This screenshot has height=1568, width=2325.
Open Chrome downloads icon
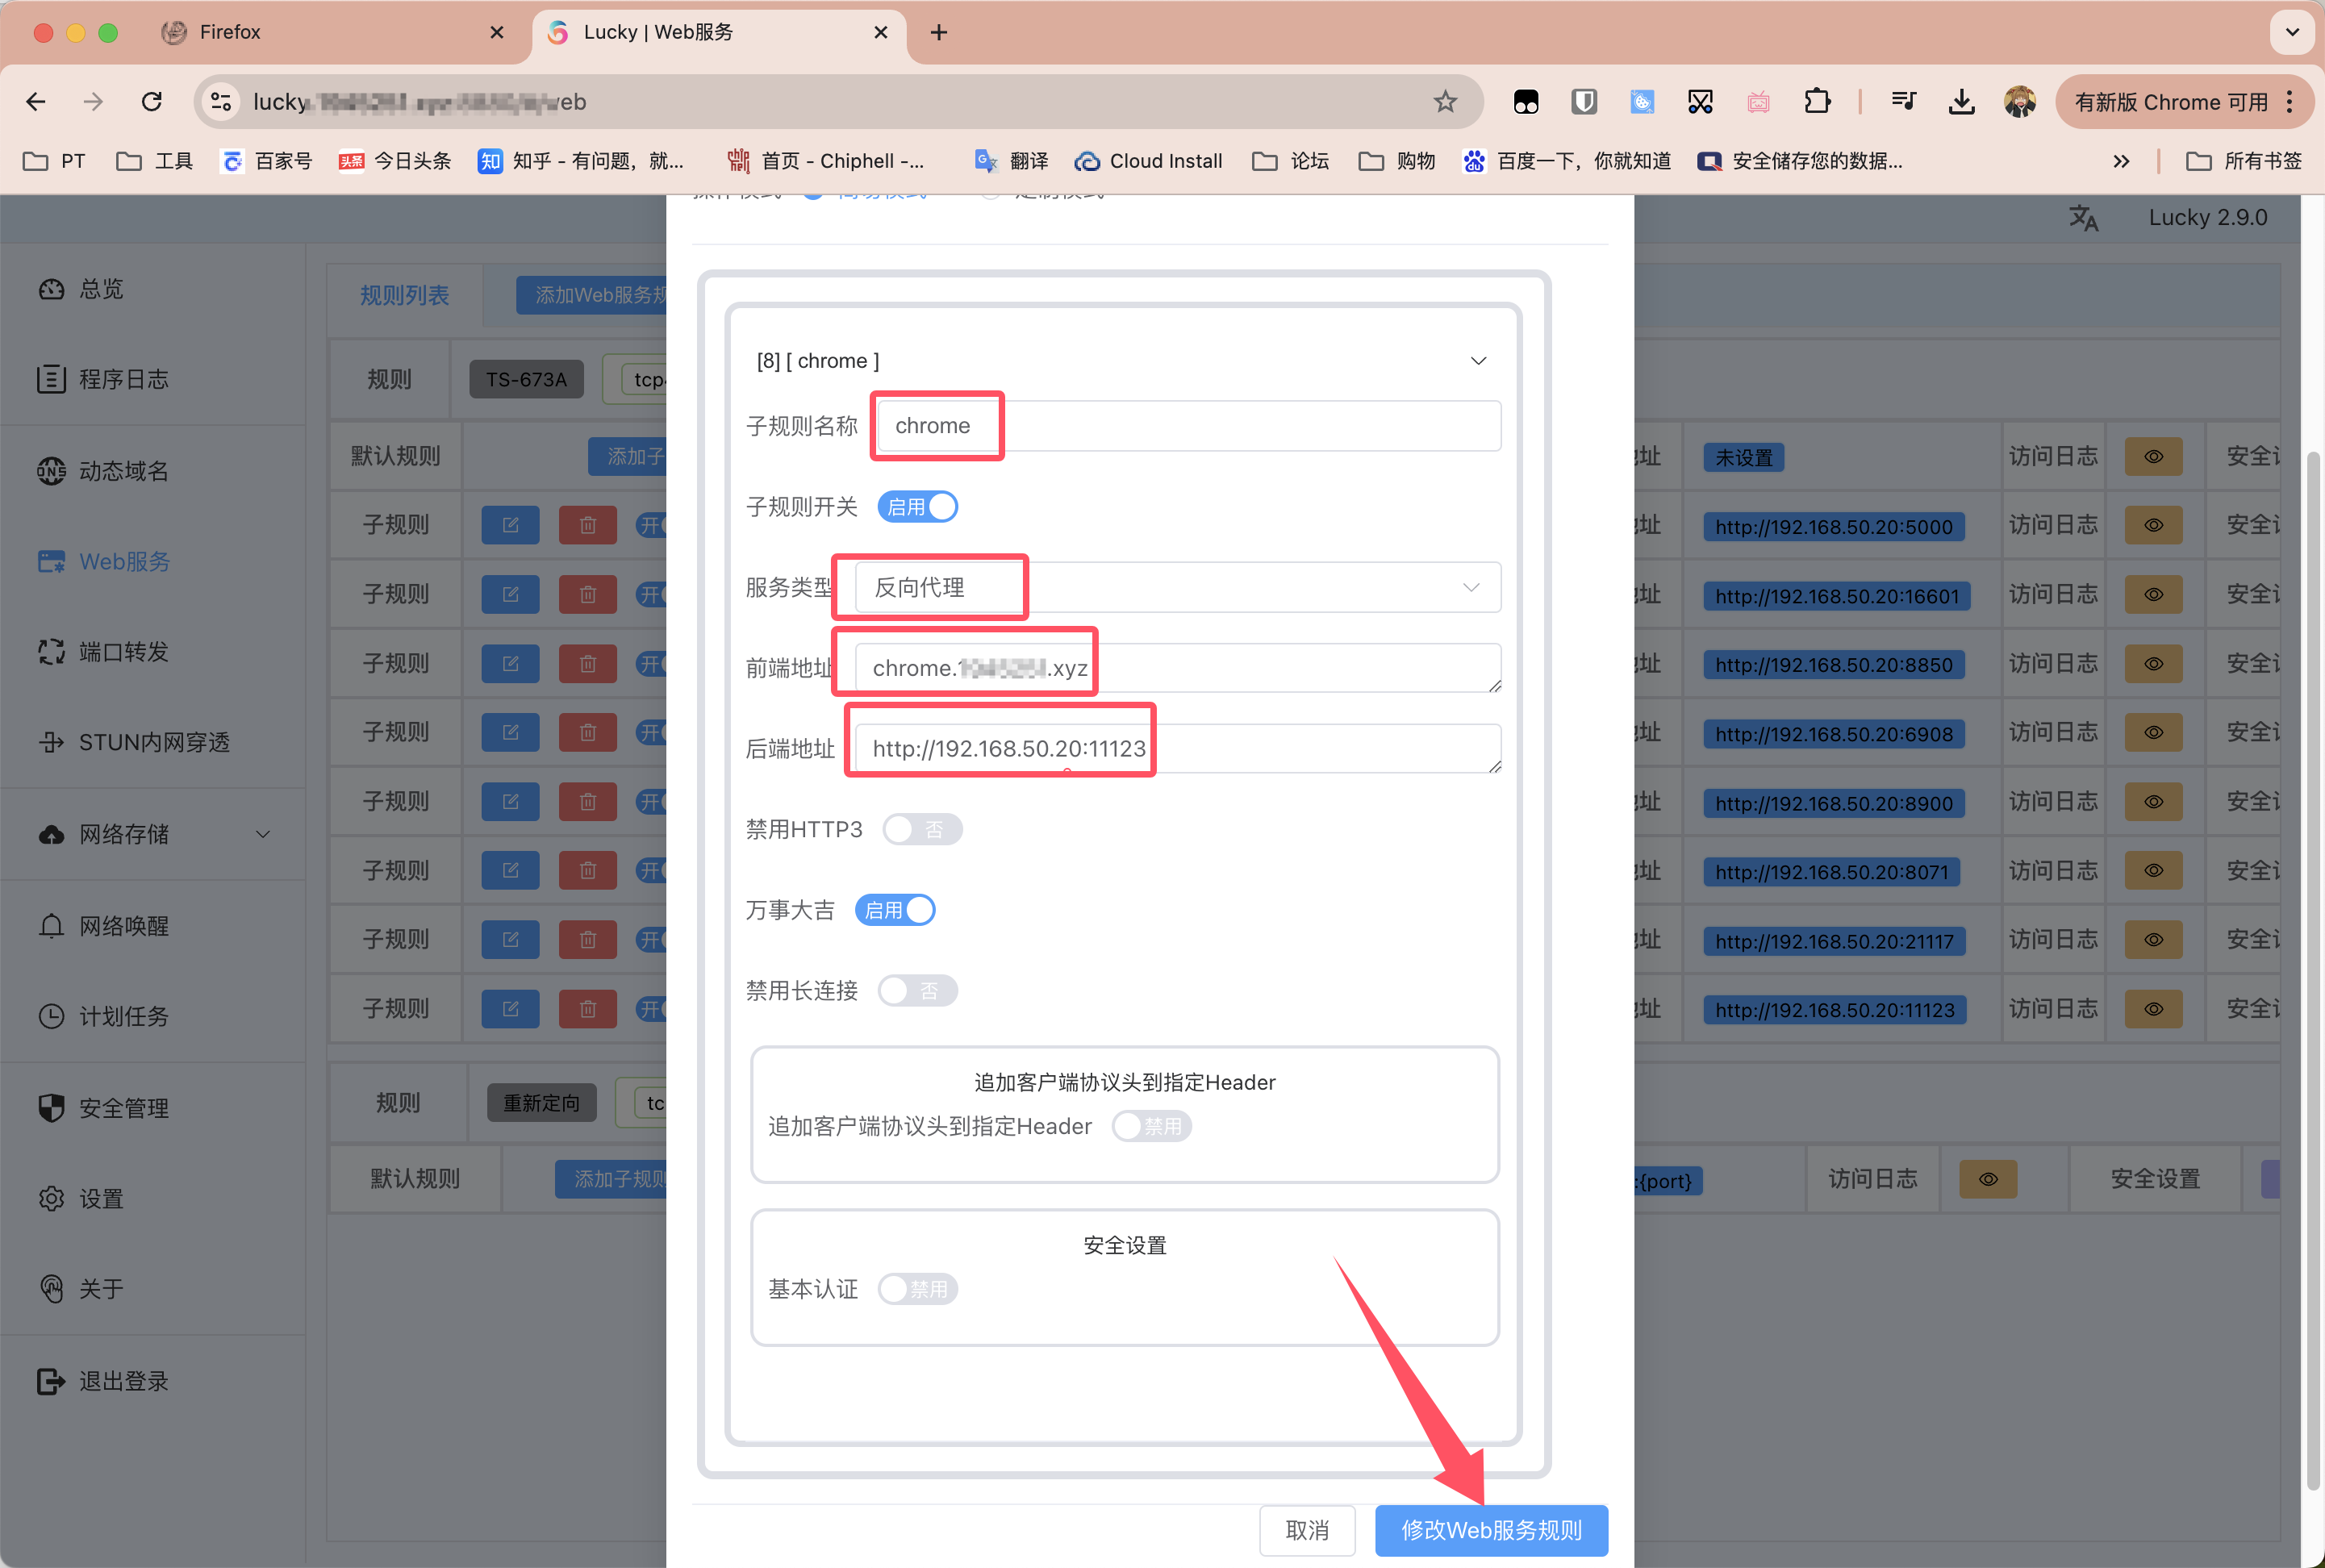point(1961,101)
